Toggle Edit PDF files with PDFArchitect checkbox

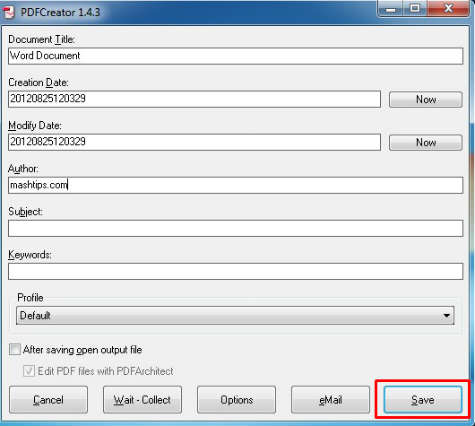(x=29, y=371)
